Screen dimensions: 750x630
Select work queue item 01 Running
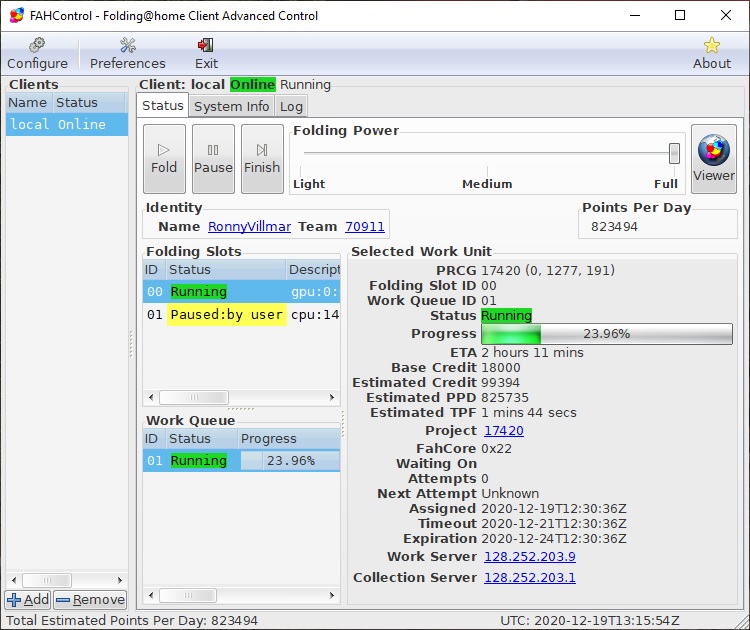242,461
